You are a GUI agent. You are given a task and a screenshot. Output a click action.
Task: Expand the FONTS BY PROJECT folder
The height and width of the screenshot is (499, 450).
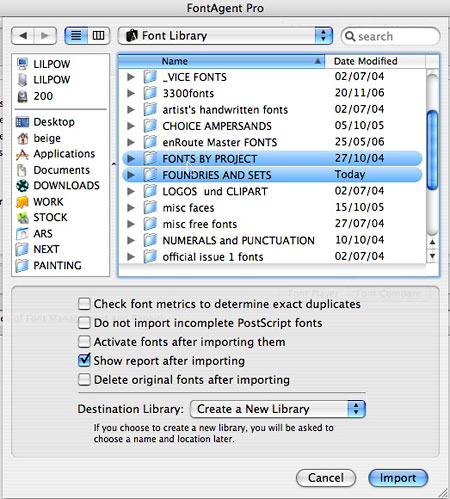click(x=131, y=159)
